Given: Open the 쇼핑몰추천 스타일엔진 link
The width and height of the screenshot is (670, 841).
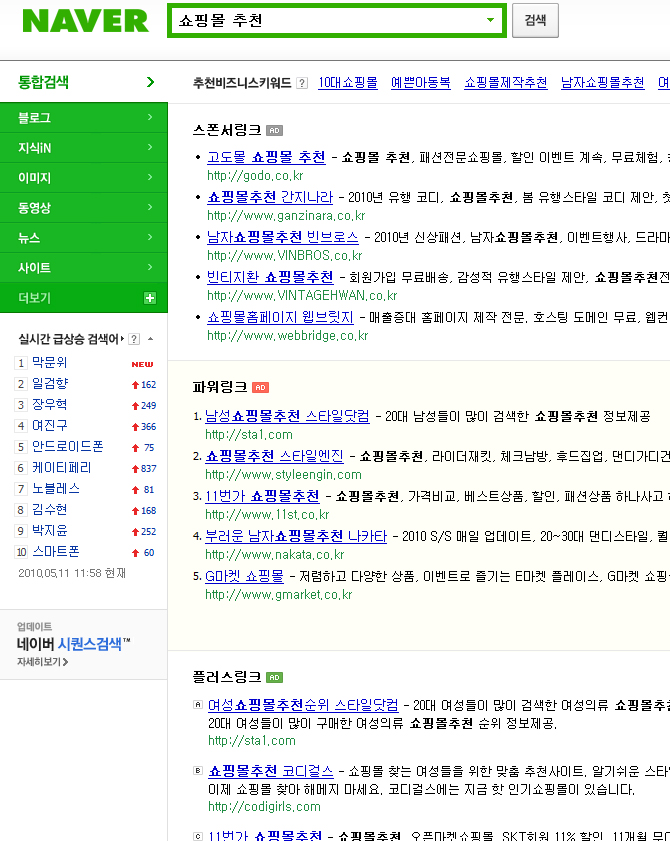Looking at the screenshot, I should pos(274,456).
